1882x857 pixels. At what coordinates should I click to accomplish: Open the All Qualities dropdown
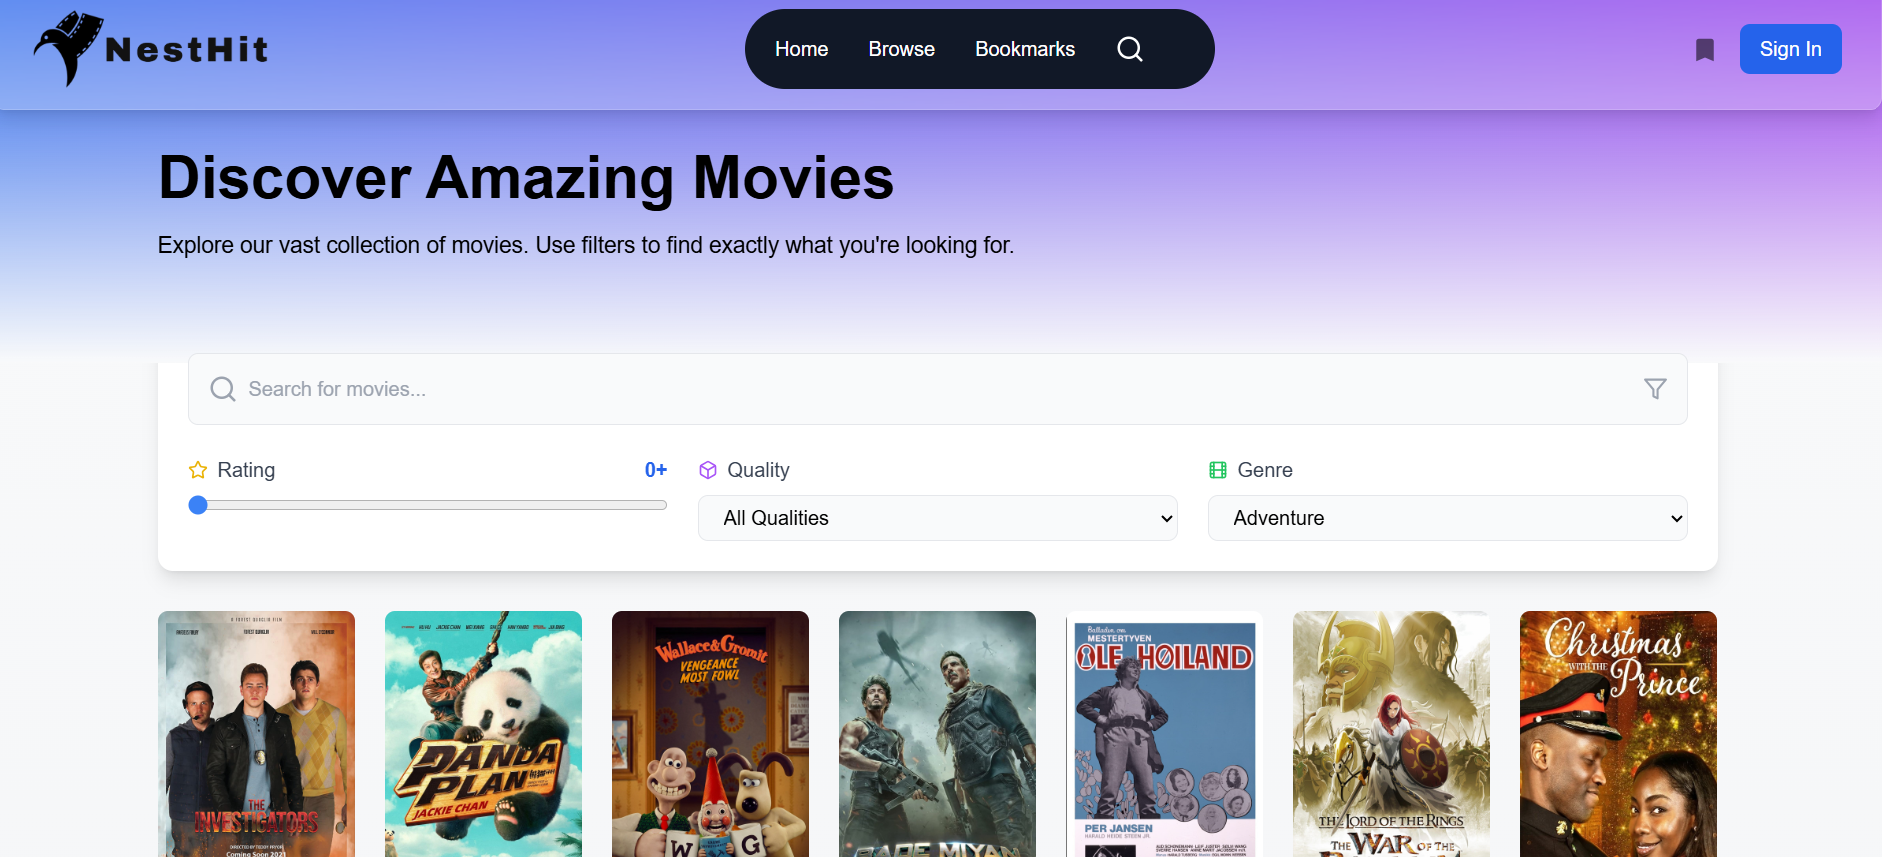coord(938,518)
